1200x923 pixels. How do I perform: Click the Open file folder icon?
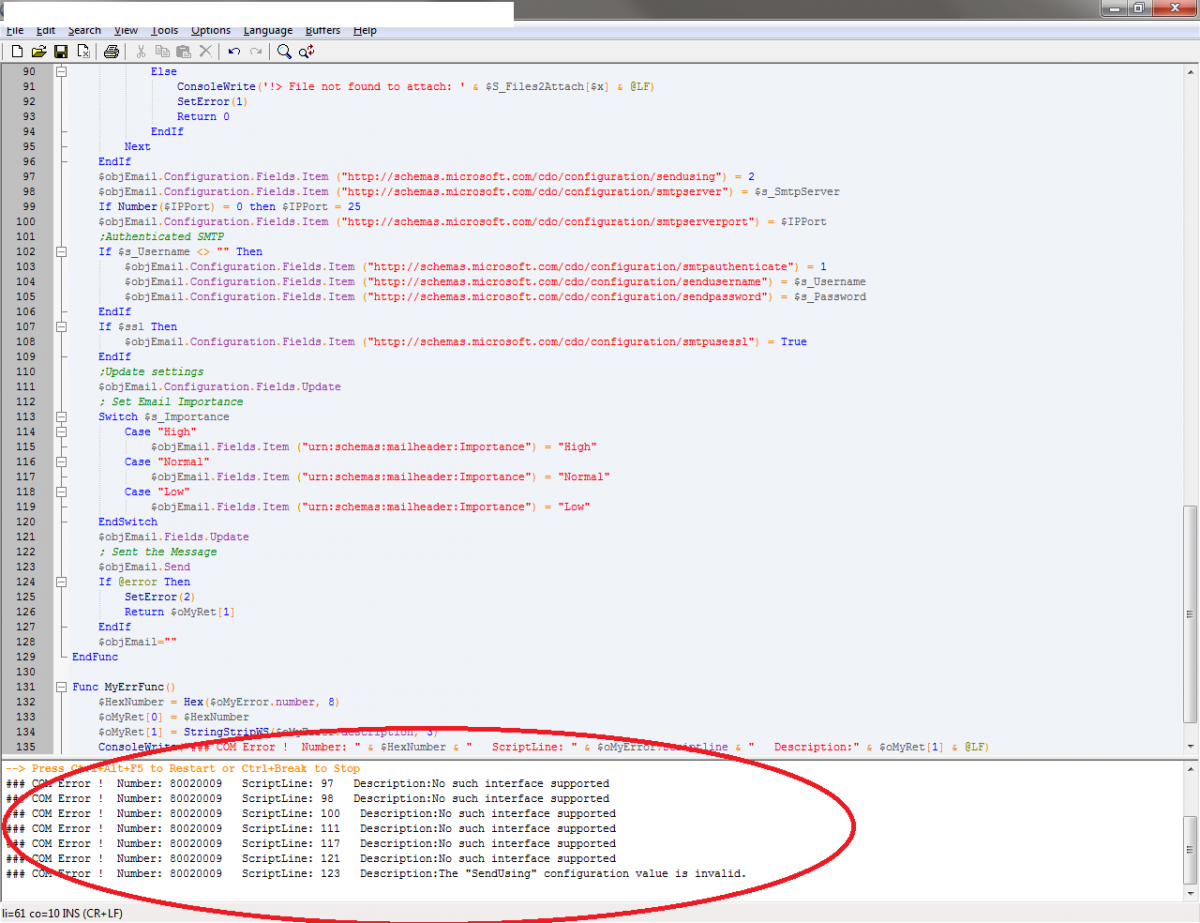(x=39, y=51)
